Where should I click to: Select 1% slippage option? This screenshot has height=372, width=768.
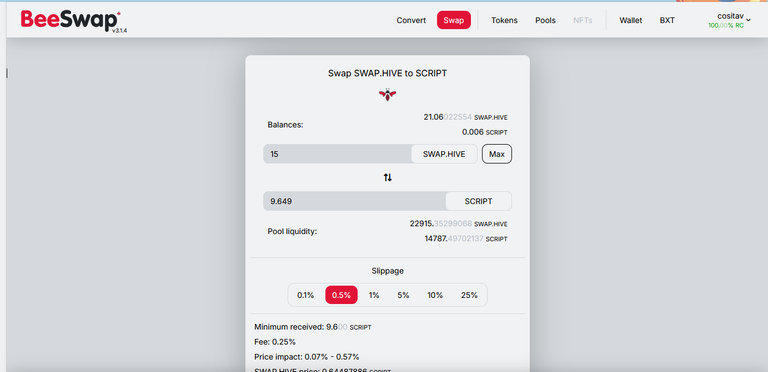click(x=374, y=295)
